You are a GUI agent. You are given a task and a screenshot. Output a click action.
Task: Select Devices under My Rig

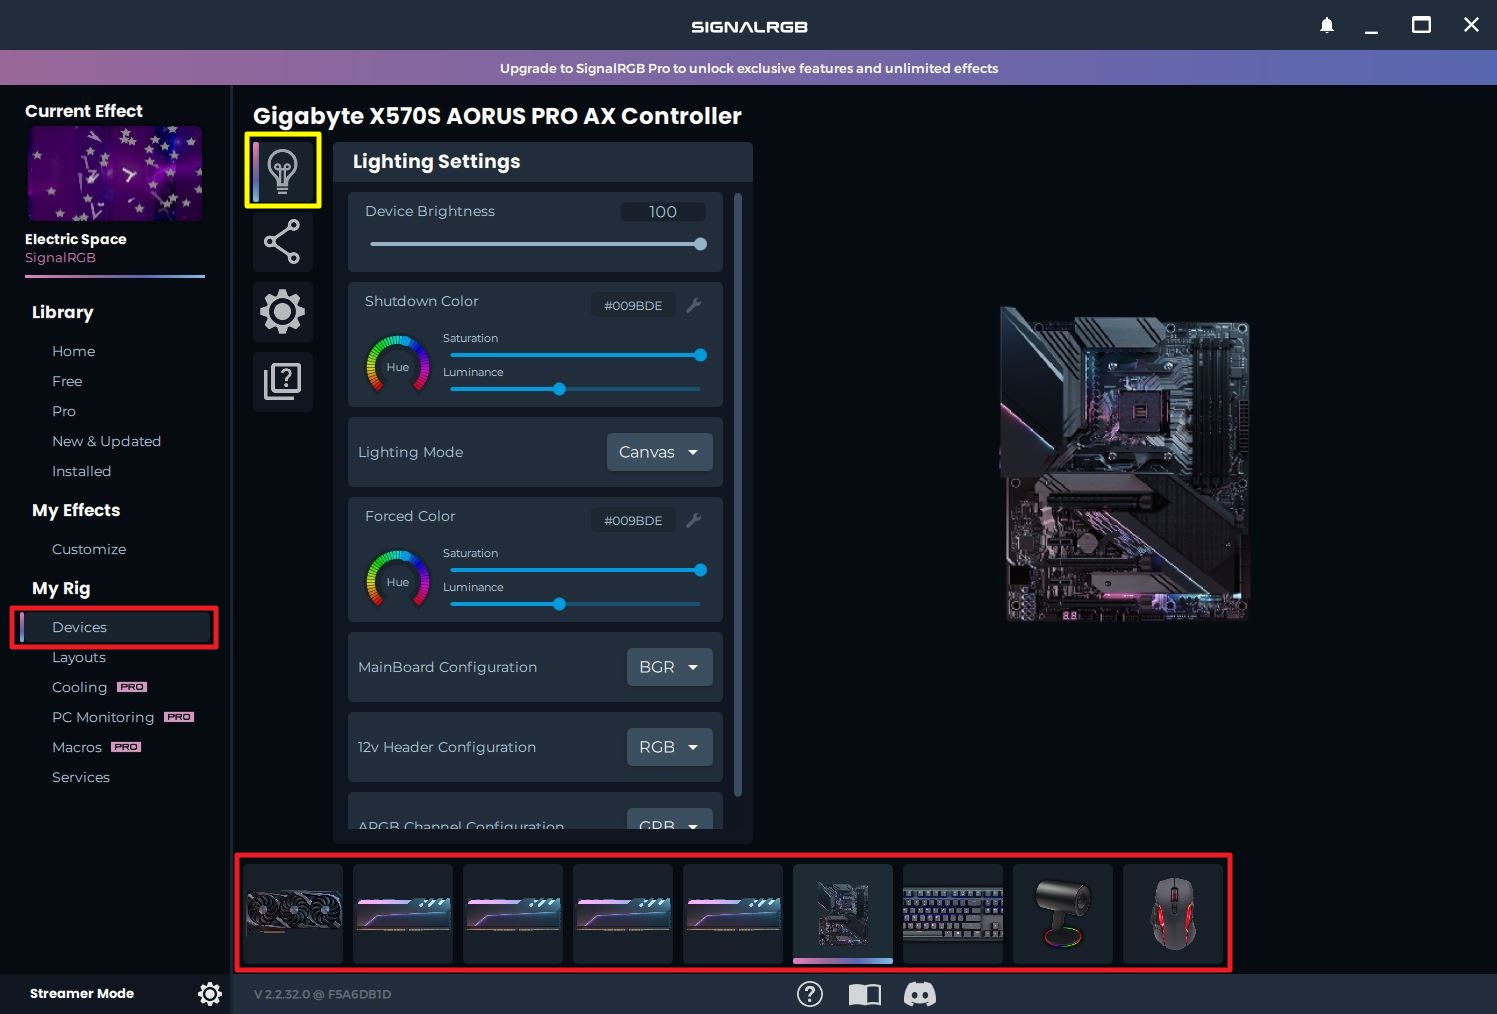point(80,627)
